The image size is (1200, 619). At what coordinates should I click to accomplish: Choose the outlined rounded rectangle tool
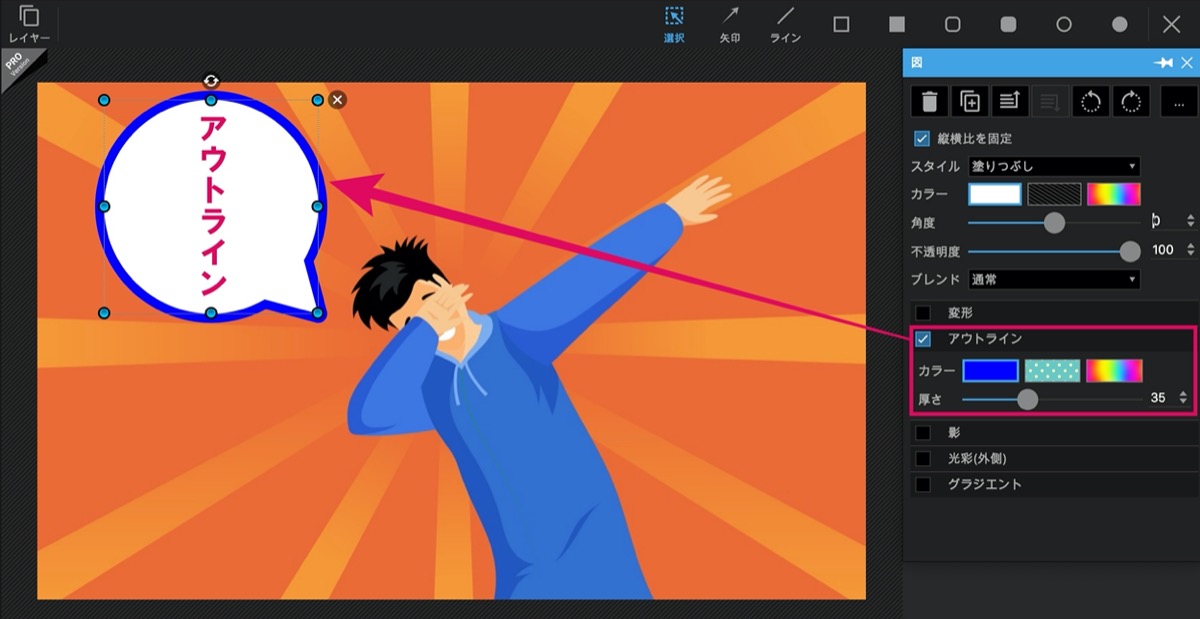pos(953,24)
